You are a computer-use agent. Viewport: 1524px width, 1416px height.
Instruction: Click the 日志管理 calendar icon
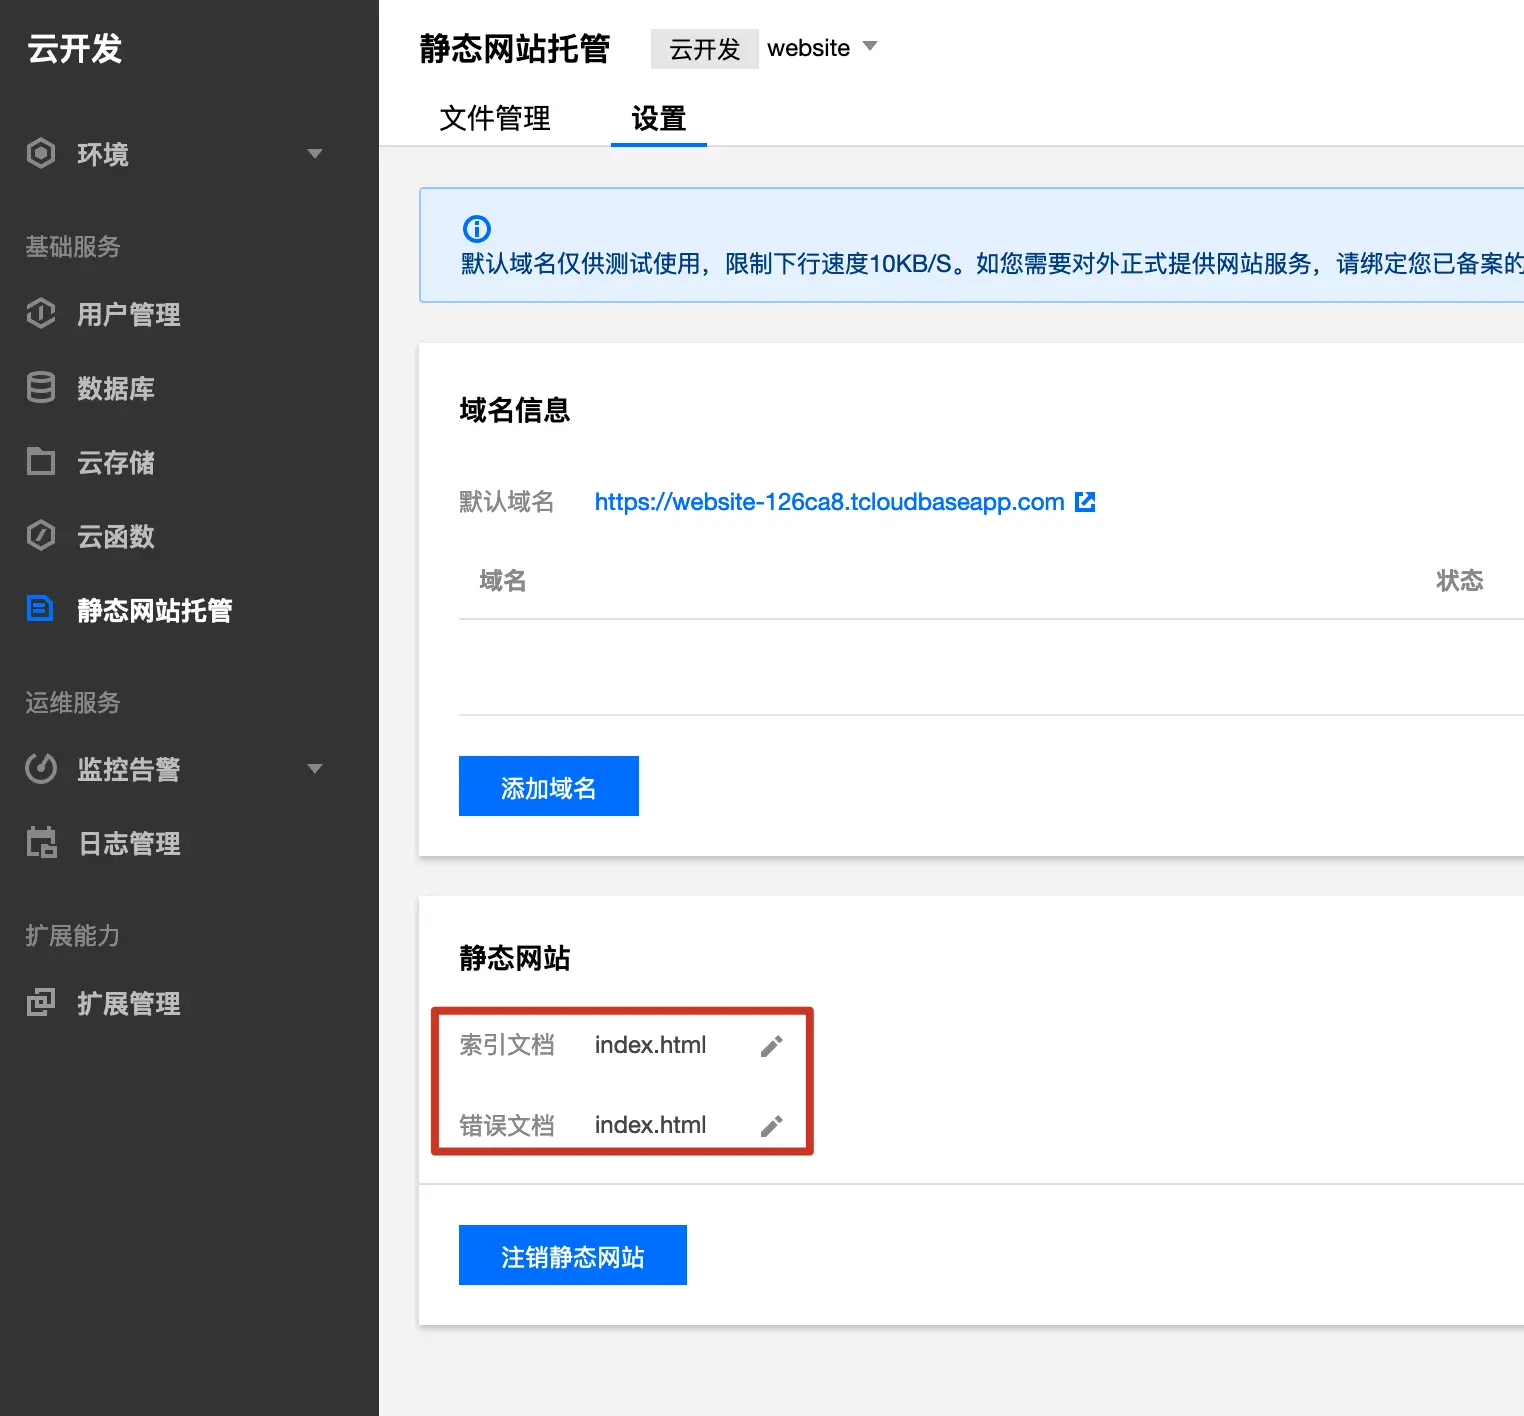[41, 842]
